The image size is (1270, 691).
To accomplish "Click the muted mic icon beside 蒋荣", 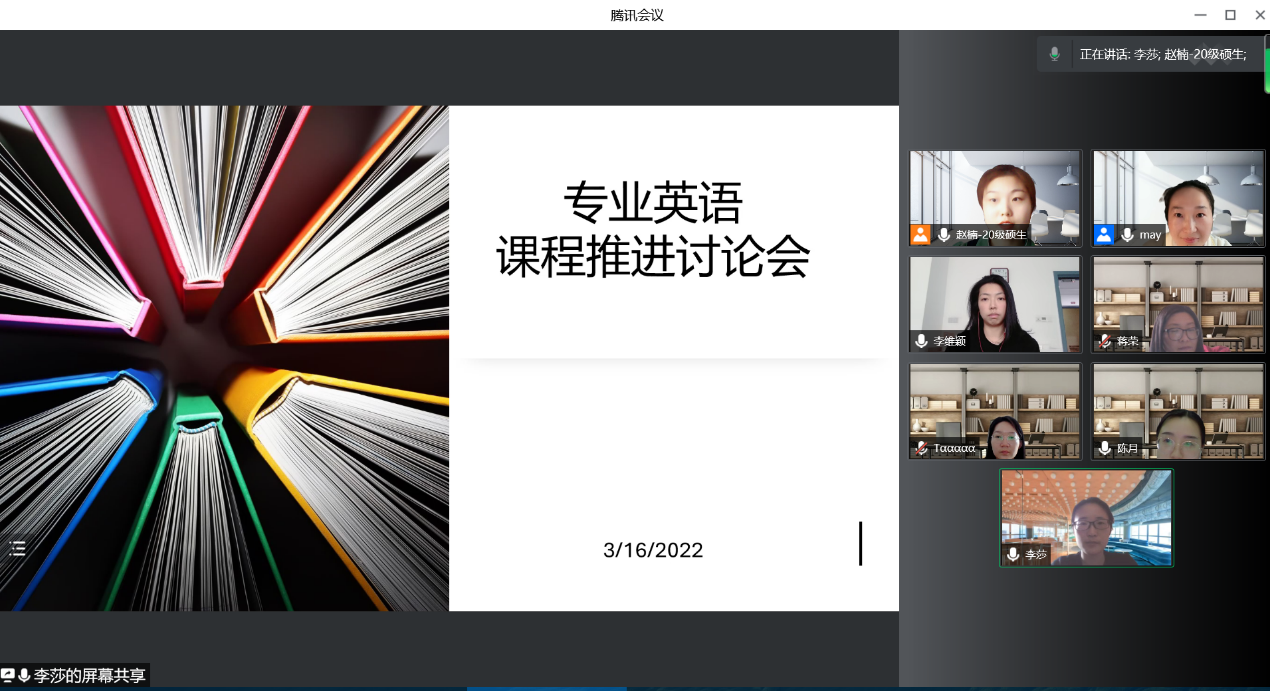I will pyautogui.click(x=1104, y=341).
